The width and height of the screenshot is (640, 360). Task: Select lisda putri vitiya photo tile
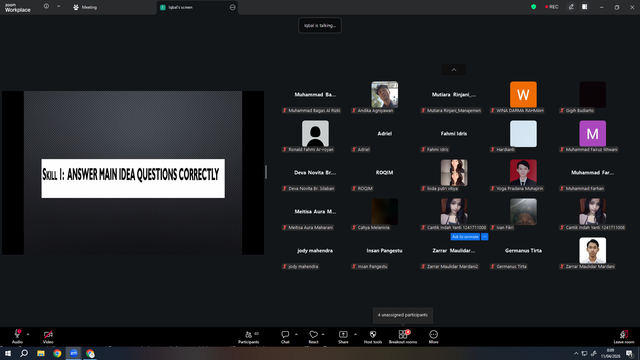click(454, 173)
